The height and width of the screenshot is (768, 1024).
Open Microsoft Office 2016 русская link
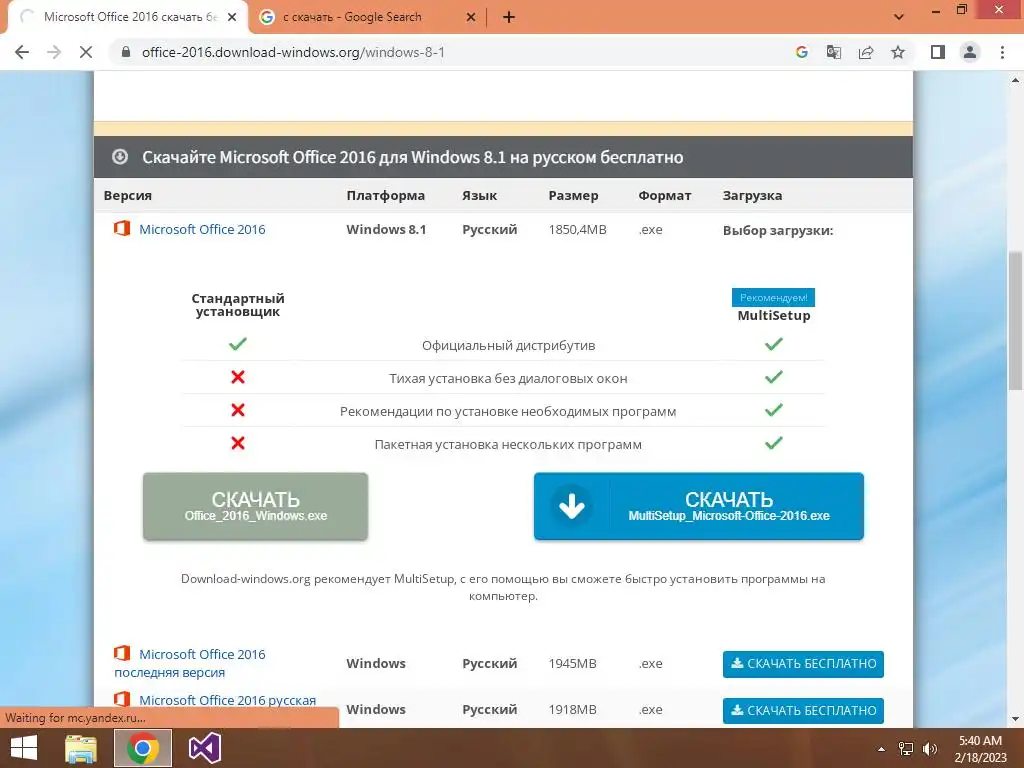click(x=227, y=700)
